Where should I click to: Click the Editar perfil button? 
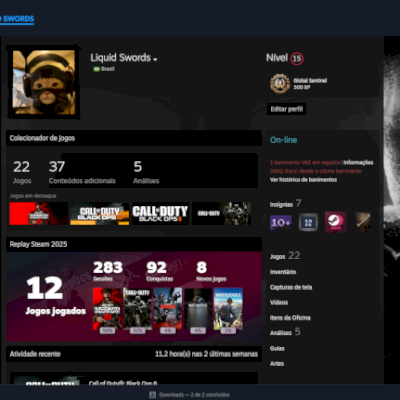(x=287, y=109)
